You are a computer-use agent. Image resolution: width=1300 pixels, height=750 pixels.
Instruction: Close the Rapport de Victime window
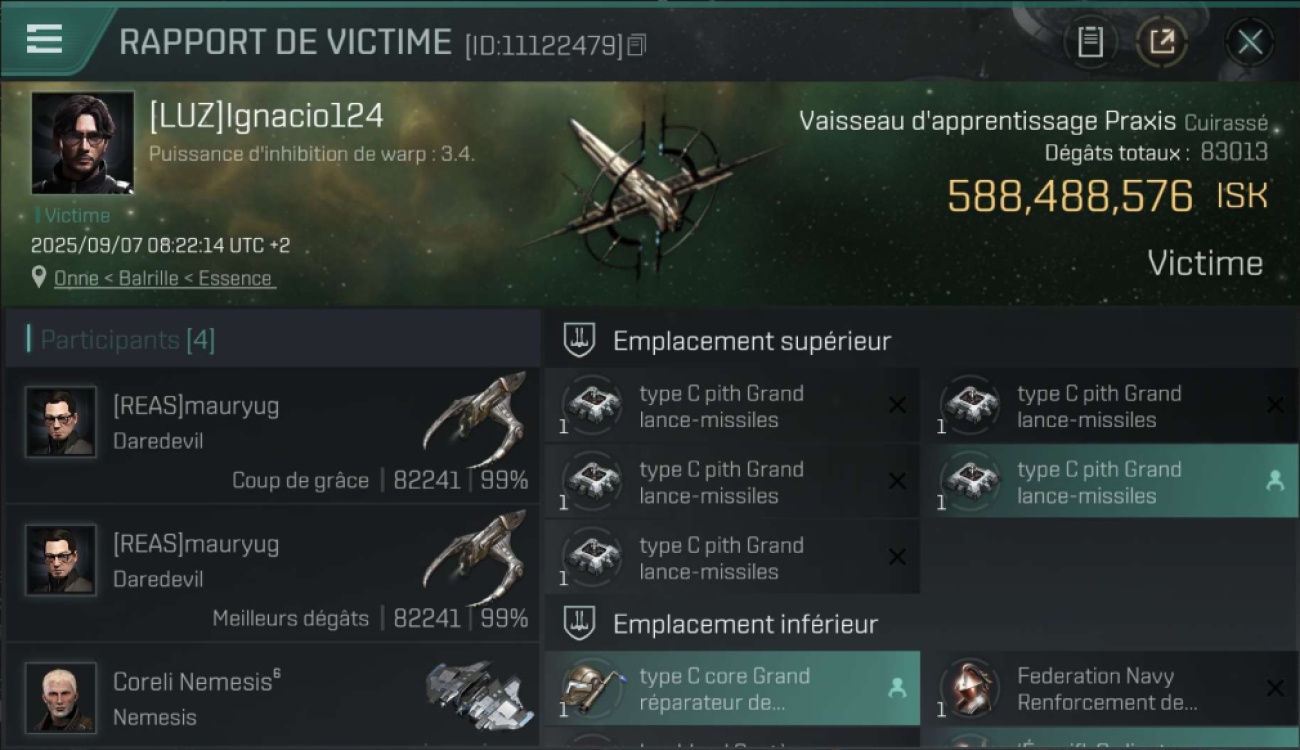click(1250, 42)
